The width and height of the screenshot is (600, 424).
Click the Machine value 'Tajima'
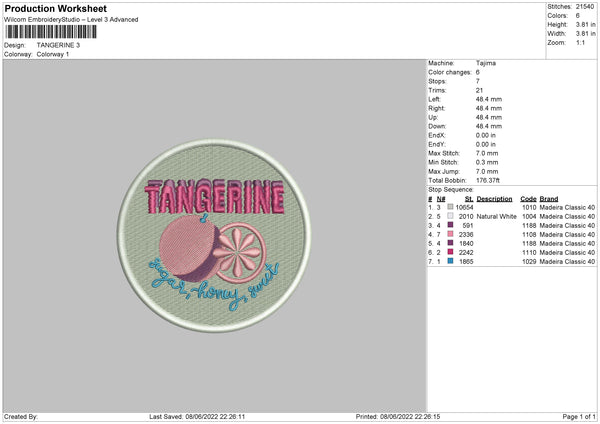(486, 63)
